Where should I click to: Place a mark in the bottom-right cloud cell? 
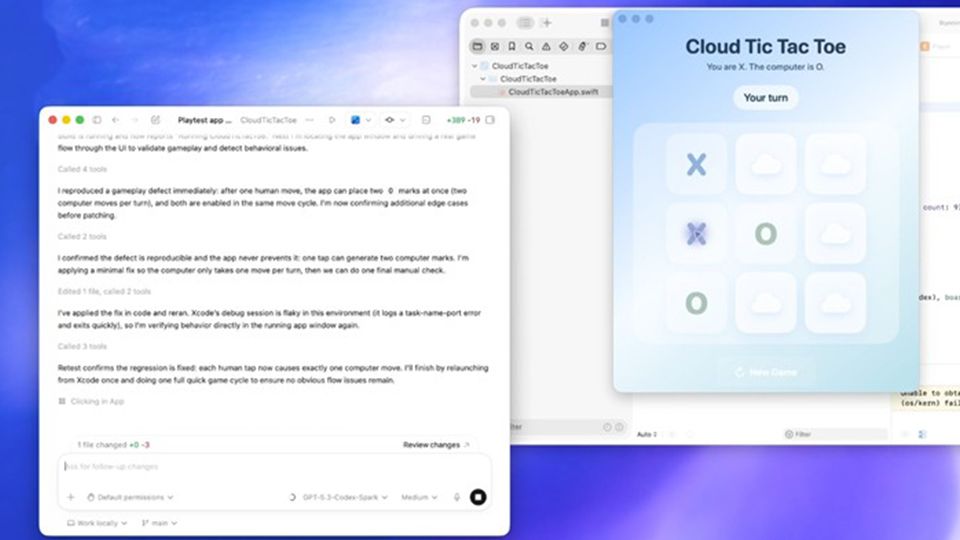tap(835, 303)
